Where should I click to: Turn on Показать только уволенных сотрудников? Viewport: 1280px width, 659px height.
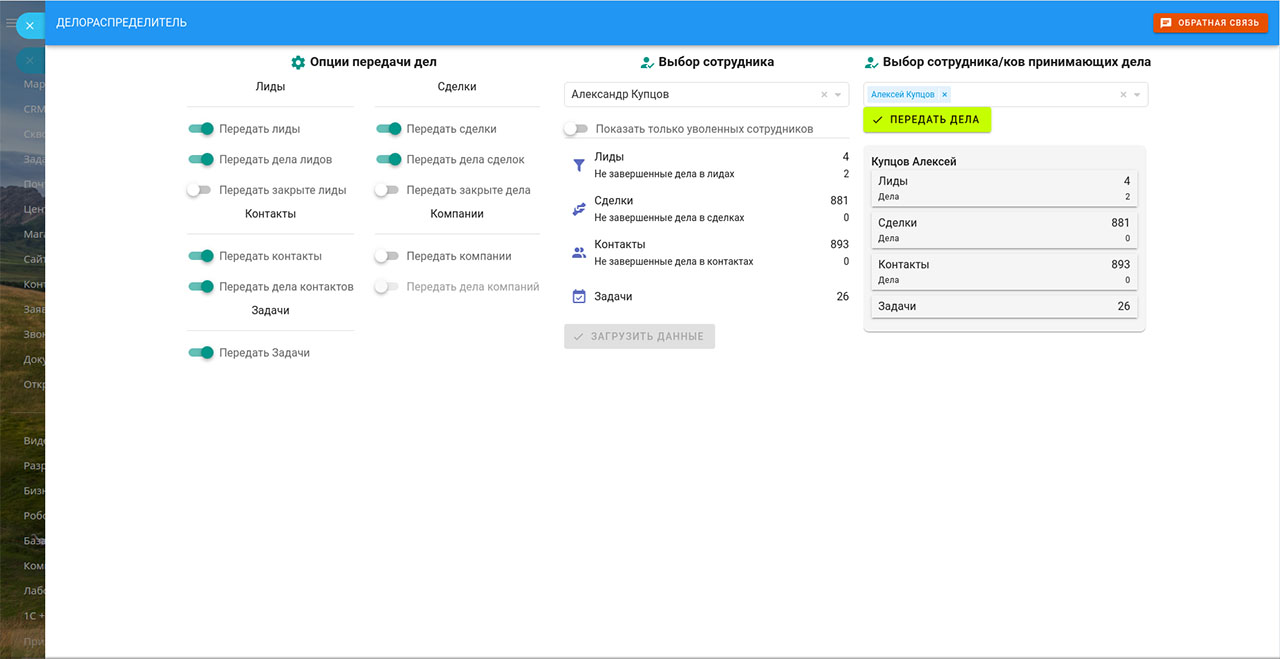(x=575, y=129)
